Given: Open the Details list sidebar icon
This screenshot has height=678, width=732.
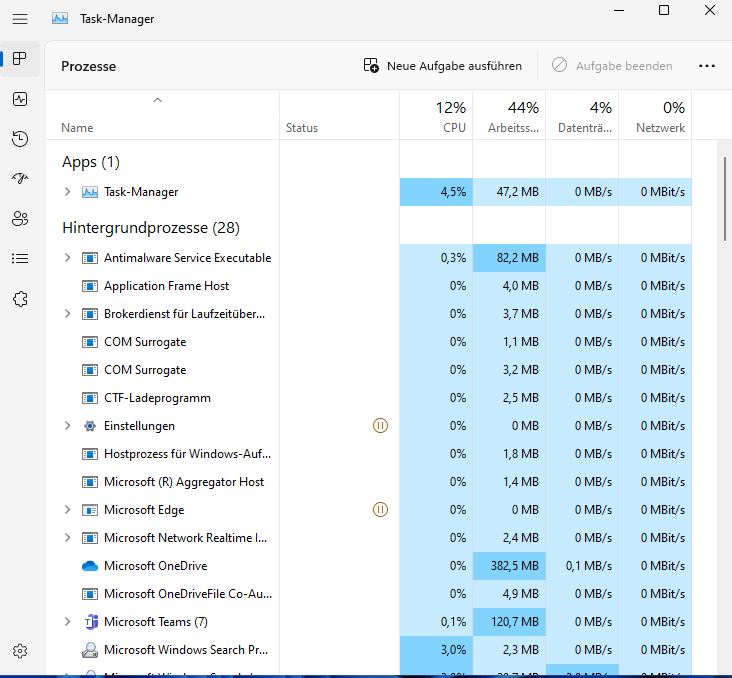Looking at the screenshot, I should (20, 258).
